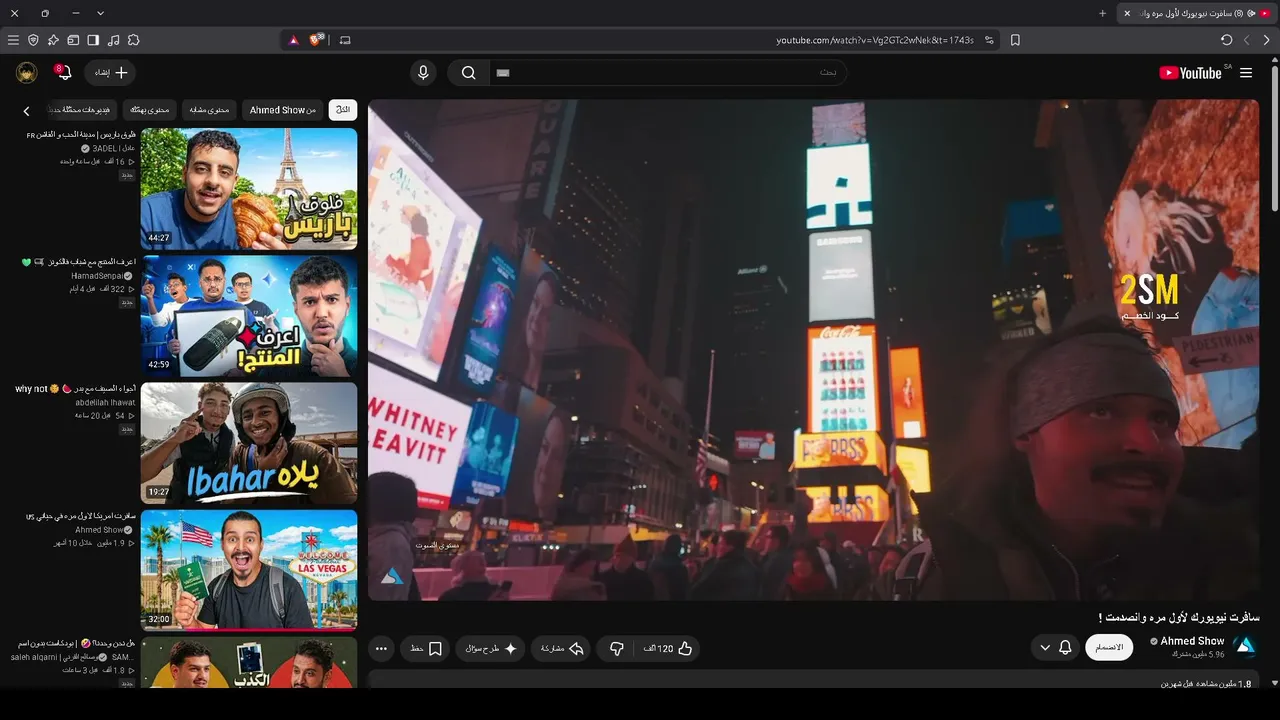This screenshot has width=1280, height=720.
Task: Open the media music note control
Action: point(113,40)
